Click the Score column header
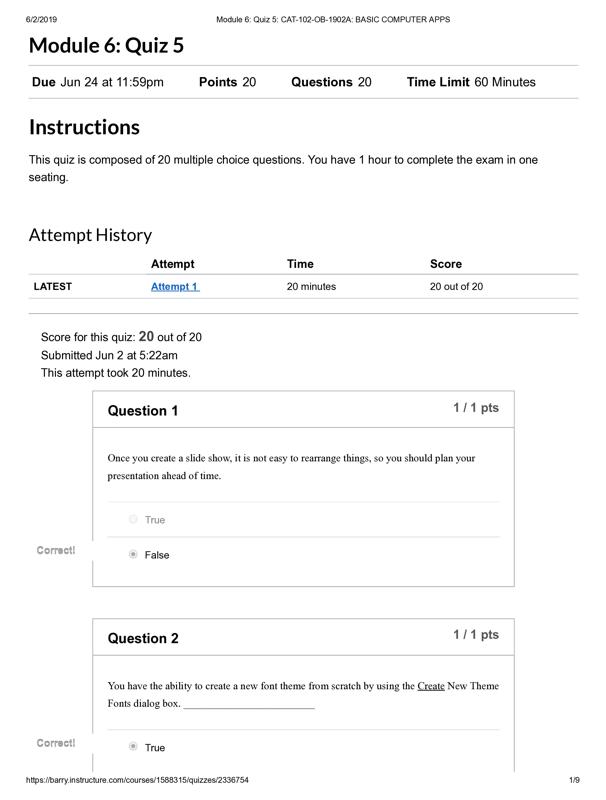The image size is (606, 800). point(446,264)
